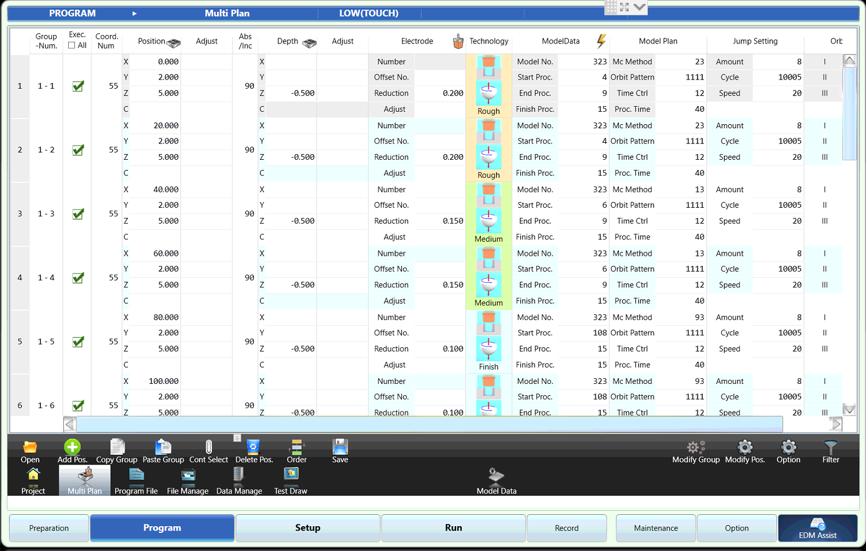Screen dimensions: 866x551
Task: Click the horizontal scrollbar left arrow
Action: pyautogui.click(x=70, y=424)
